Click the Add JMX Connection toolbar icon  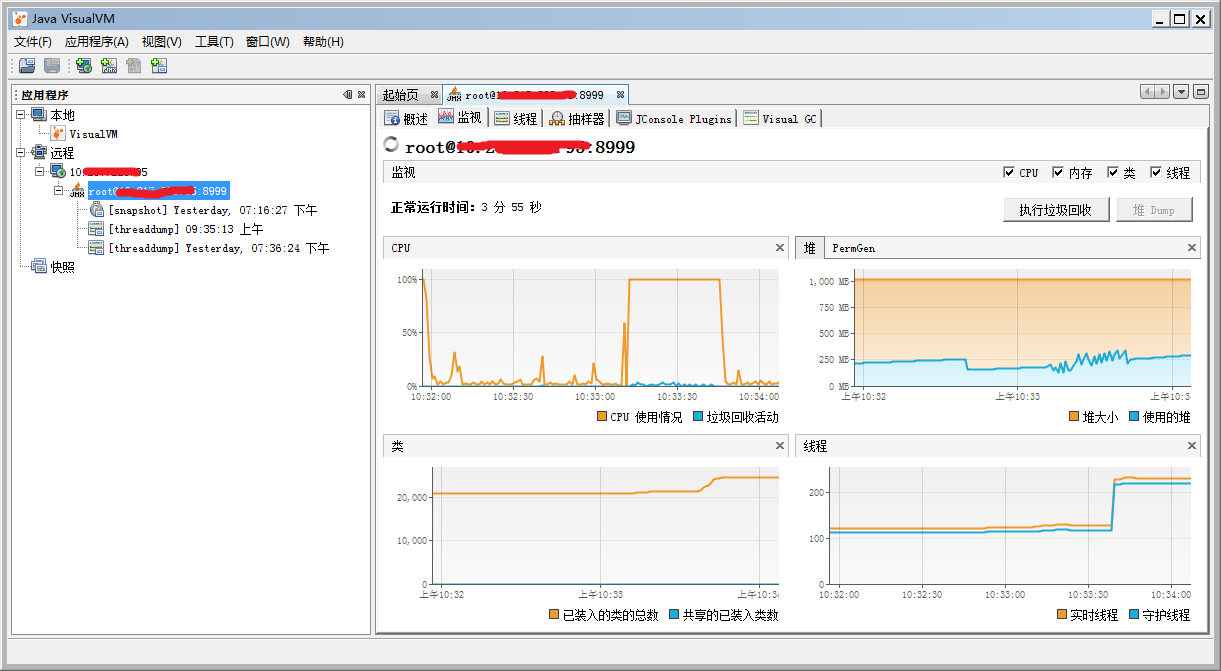pyautogui.click(x=109, y=66)
